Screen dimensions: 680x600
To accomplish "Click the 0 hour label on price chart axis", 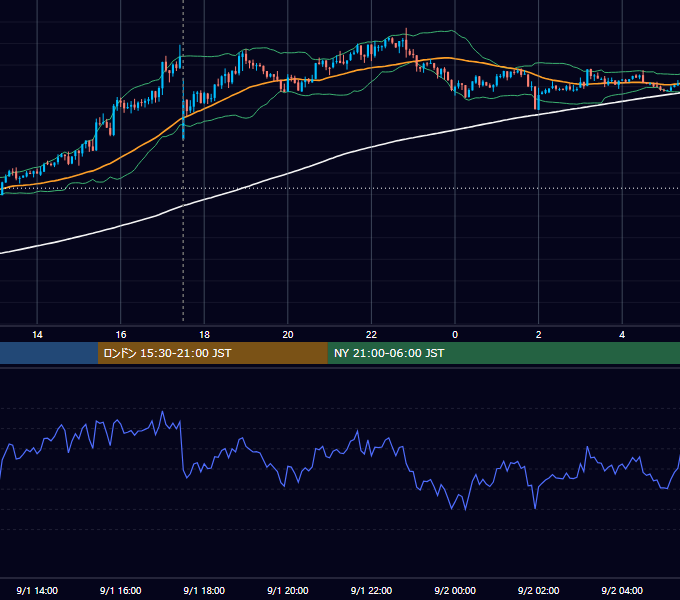I will click(455, 335).
